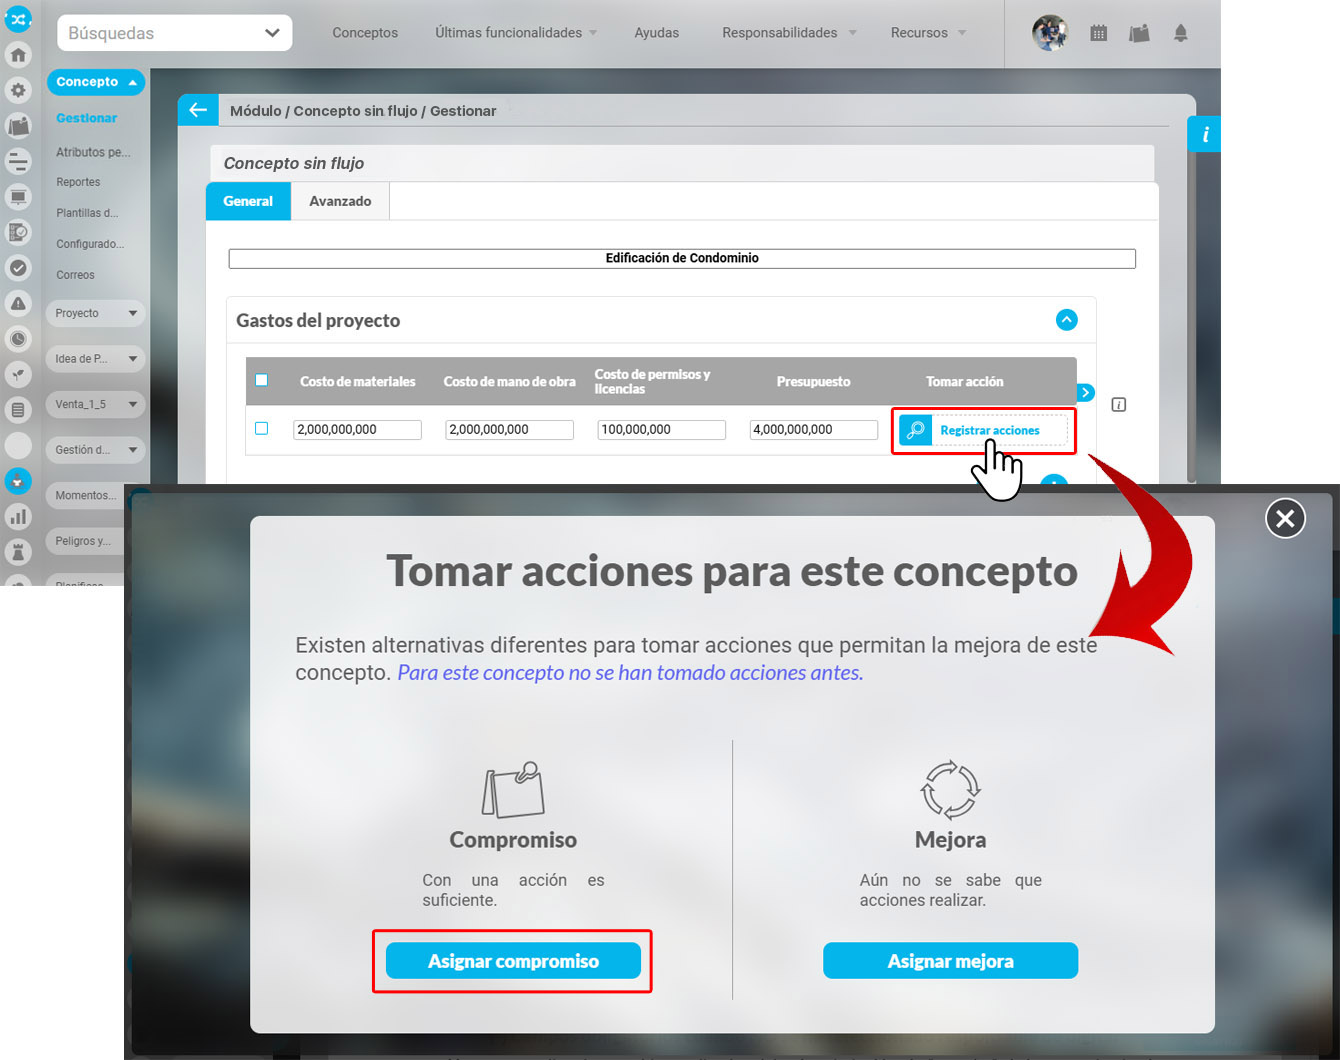1340x1060 pixels.
Task: Click the document list icon in sidebar
Action: (18, 410)
